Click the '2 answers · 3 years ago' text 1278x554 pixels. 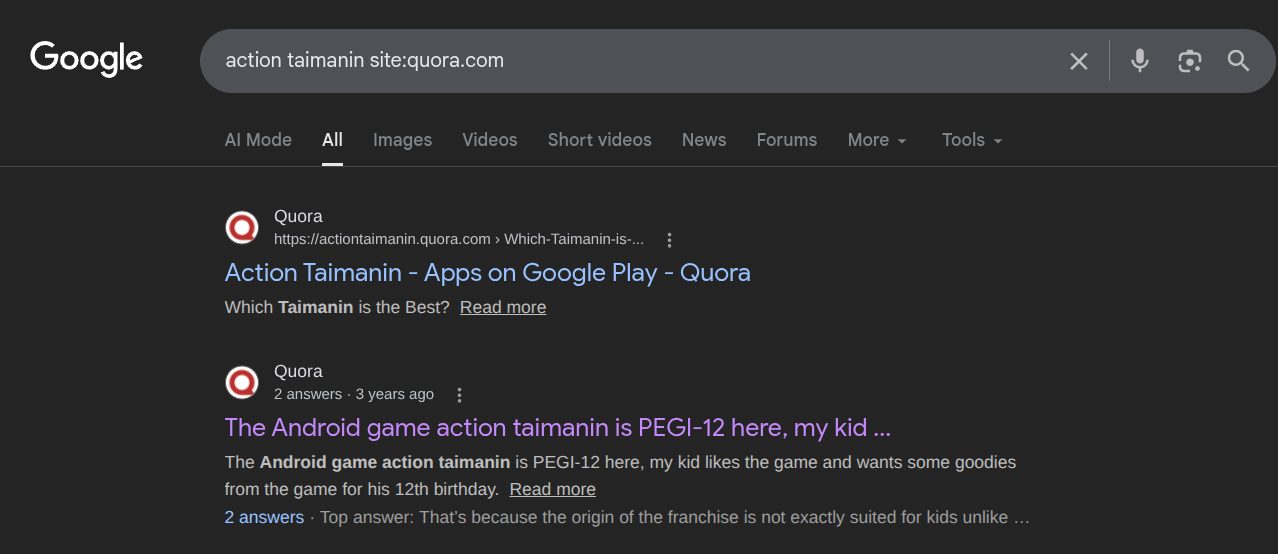[354, 394]
